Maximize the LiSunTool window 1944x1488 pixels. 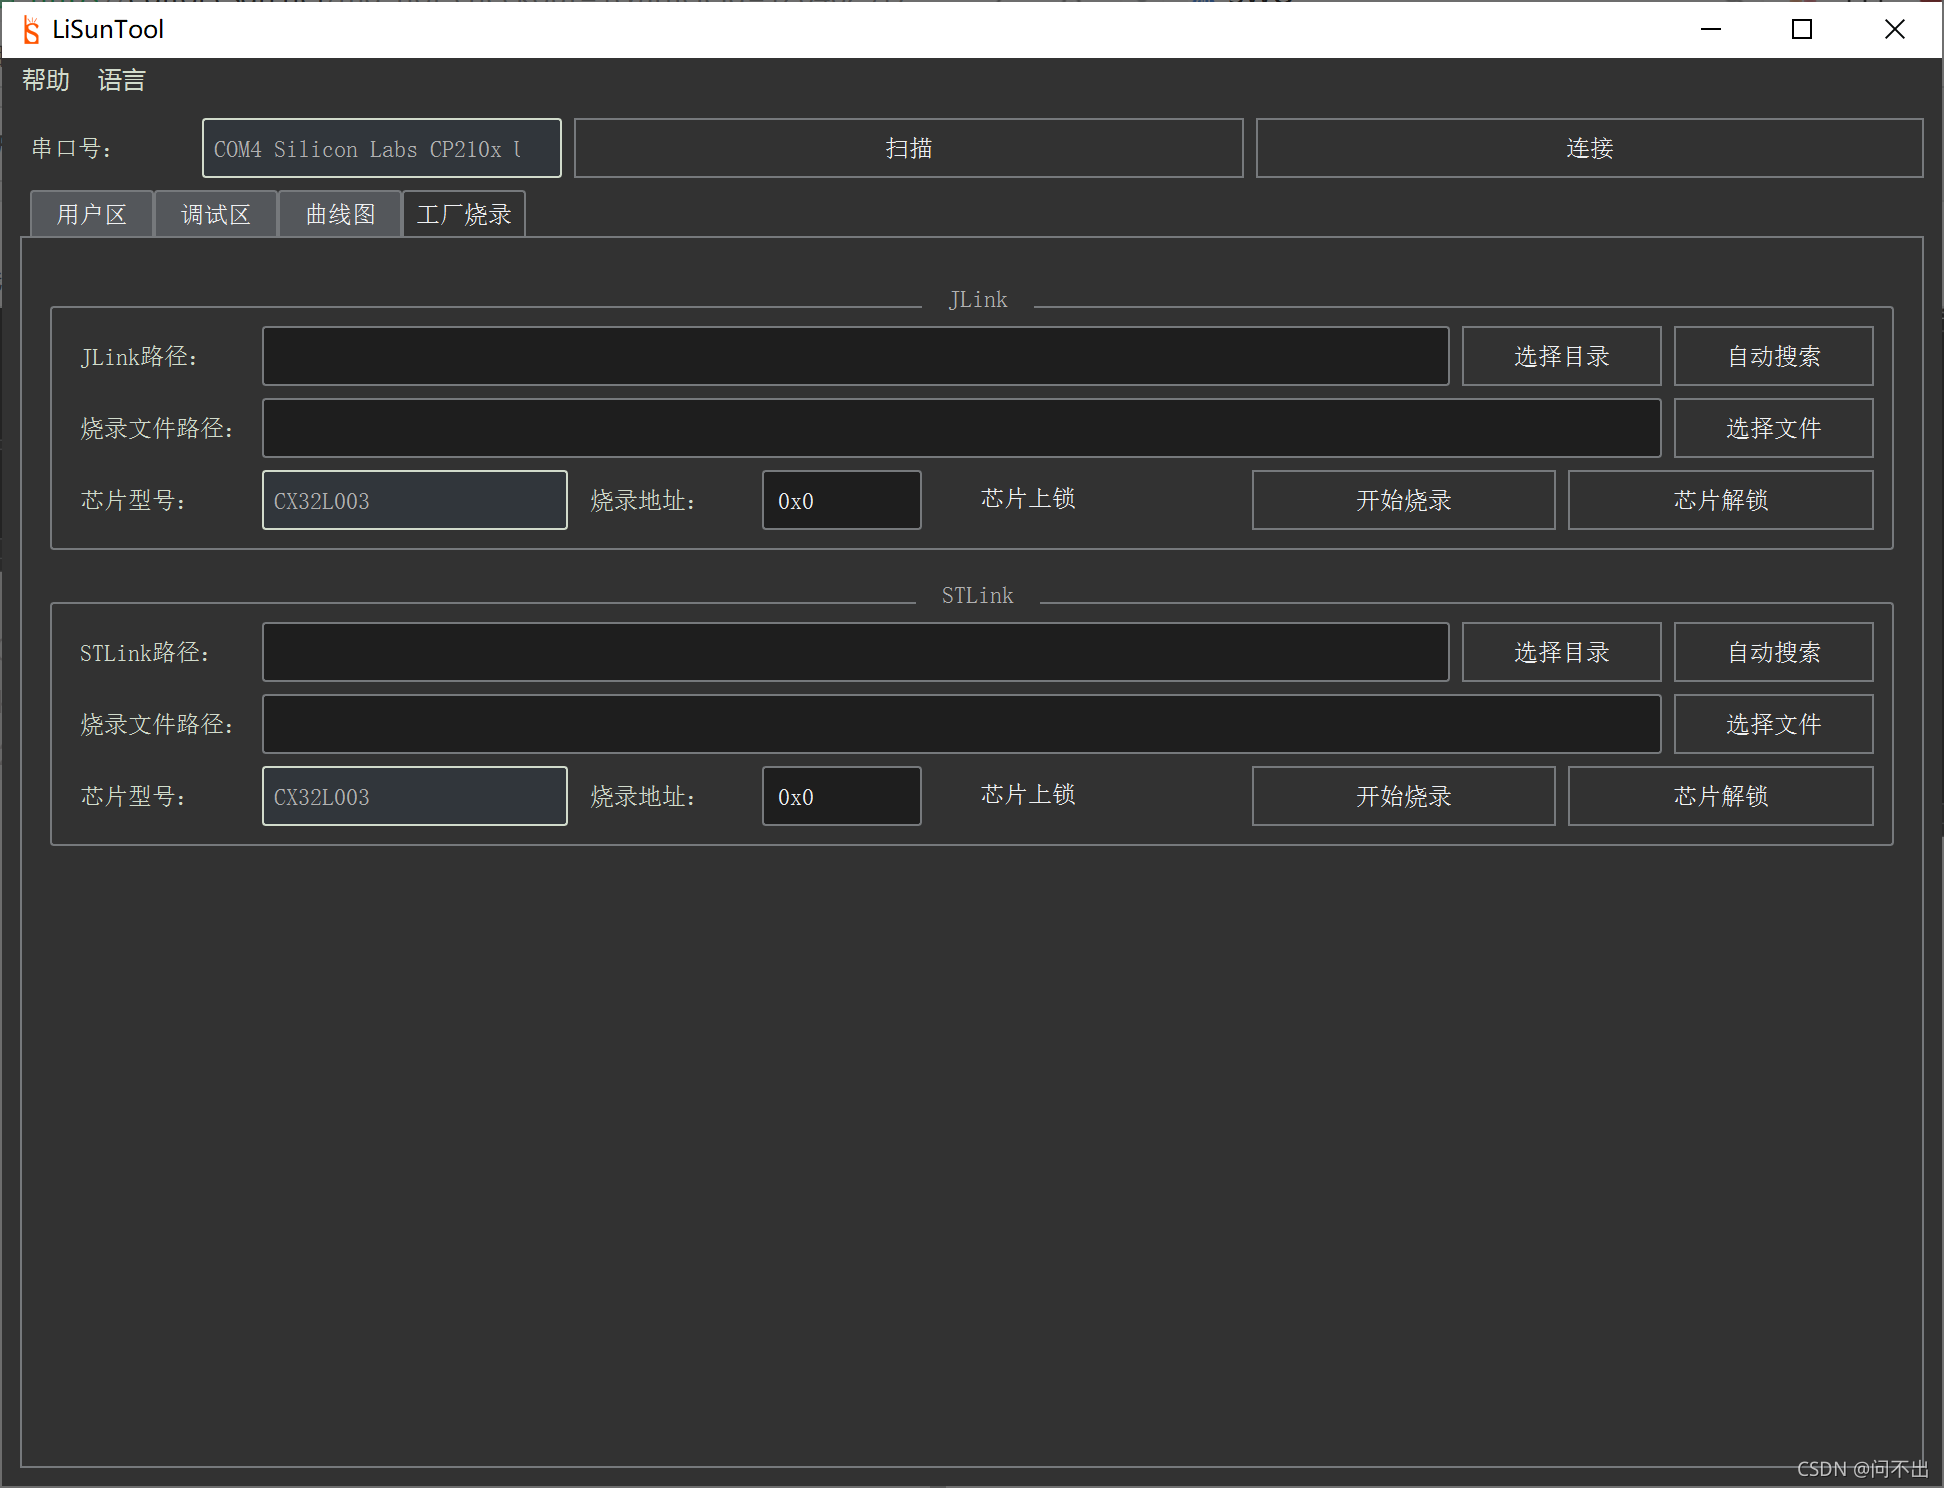pos(1802,29)
